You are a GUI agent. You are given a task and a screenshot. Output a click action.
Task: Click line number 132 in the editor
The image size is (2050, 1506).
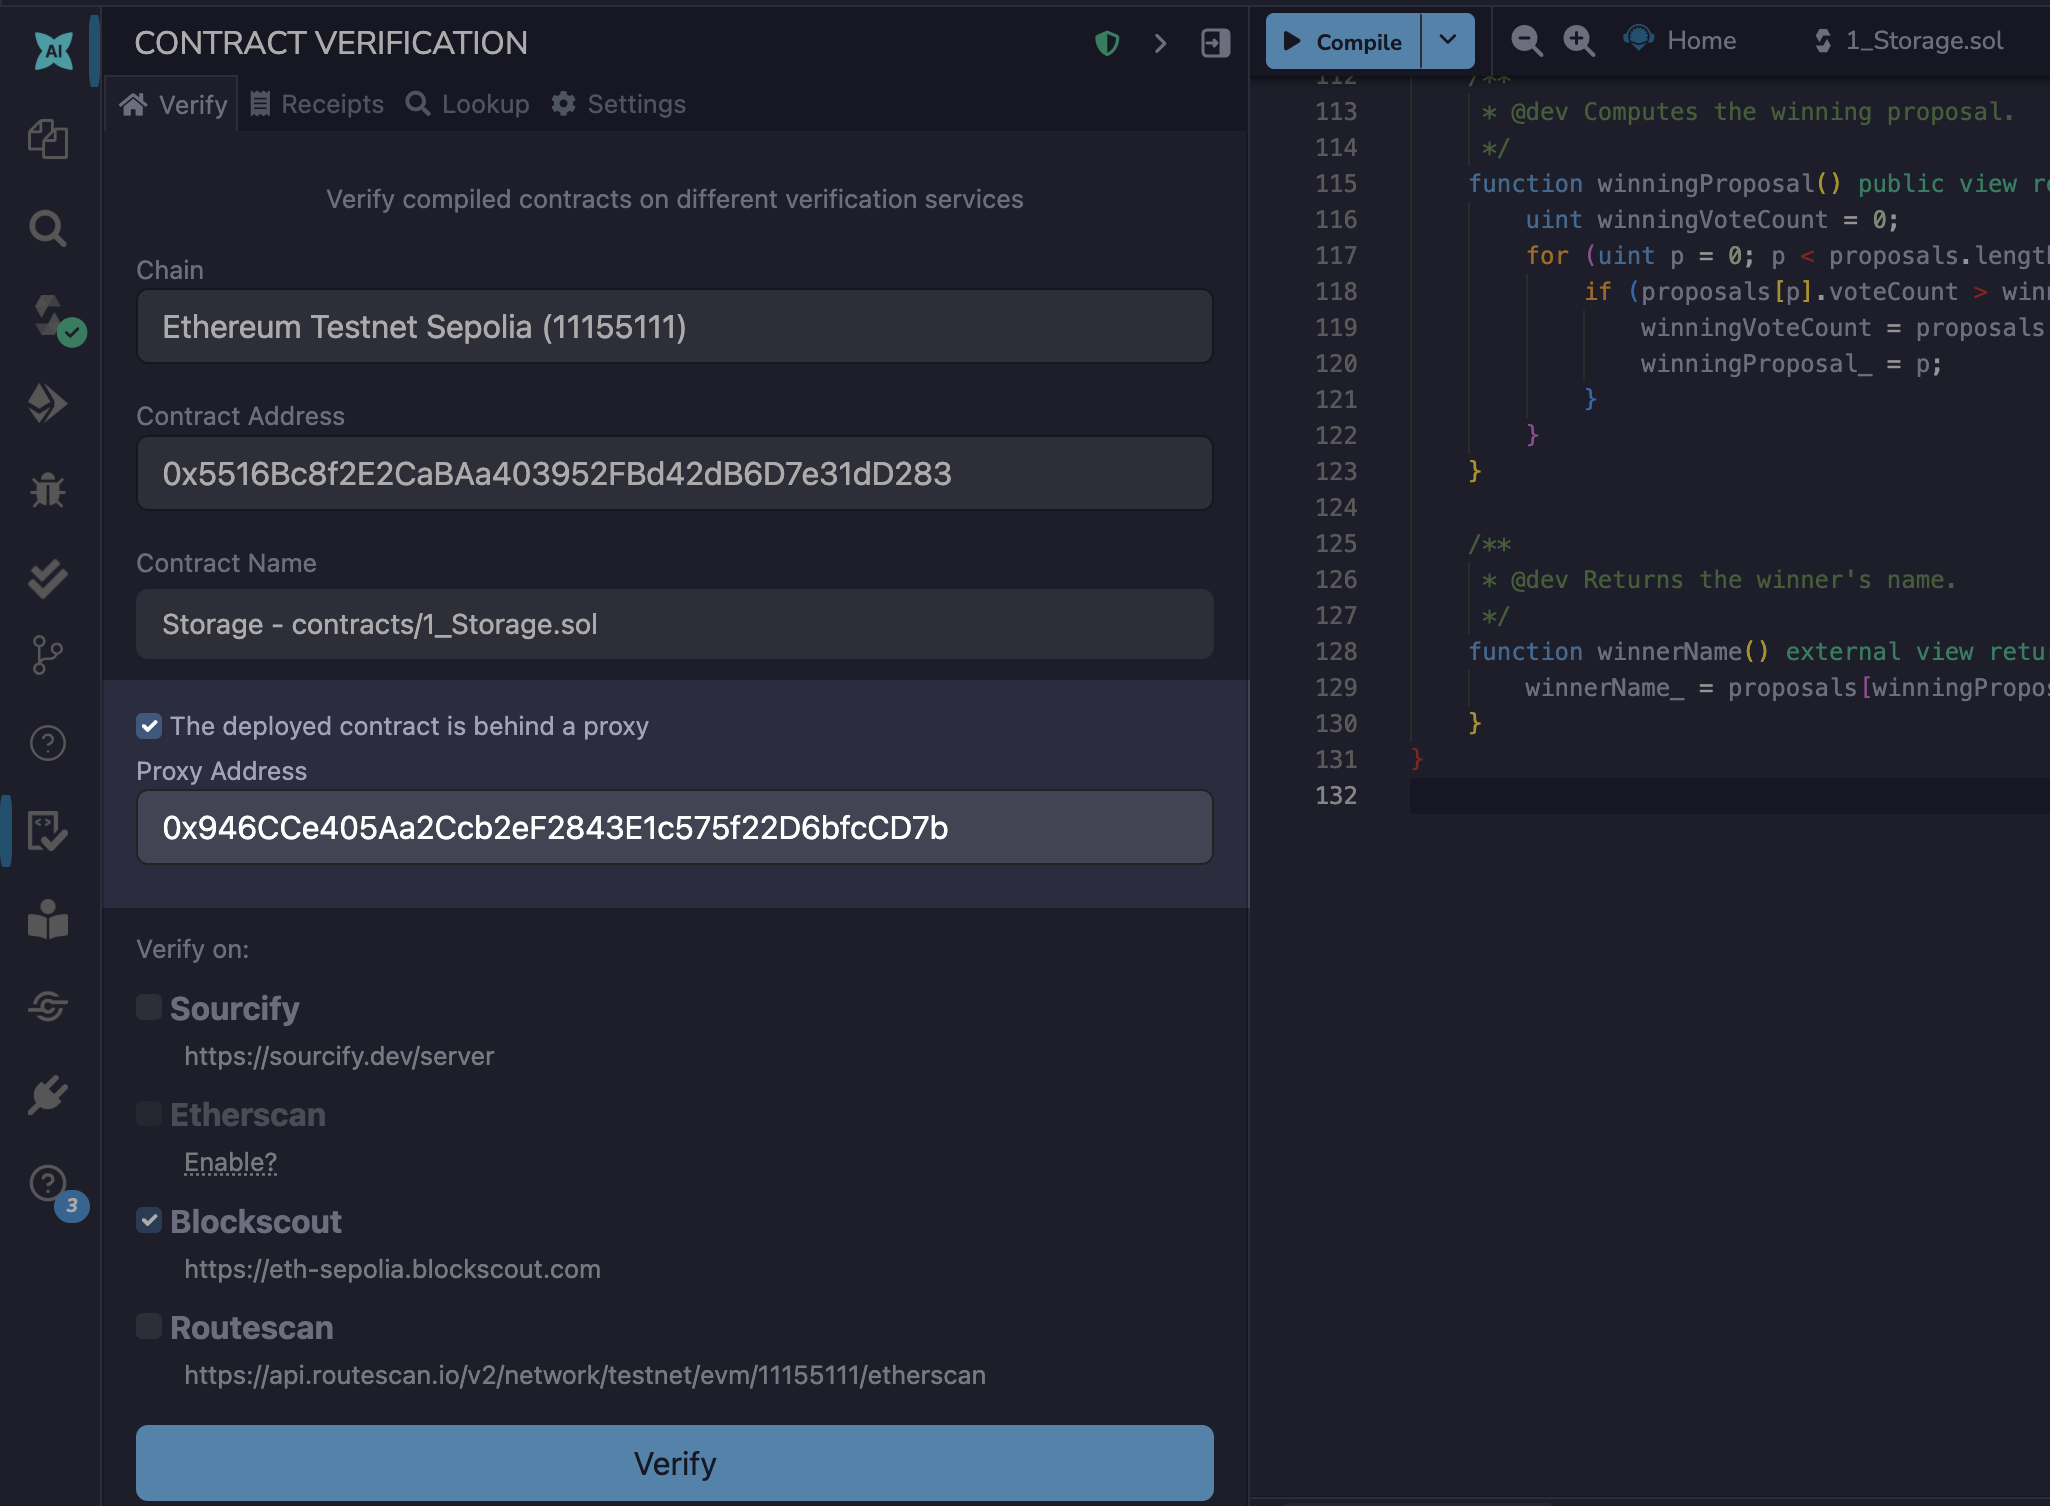[x=1336, y=796]
